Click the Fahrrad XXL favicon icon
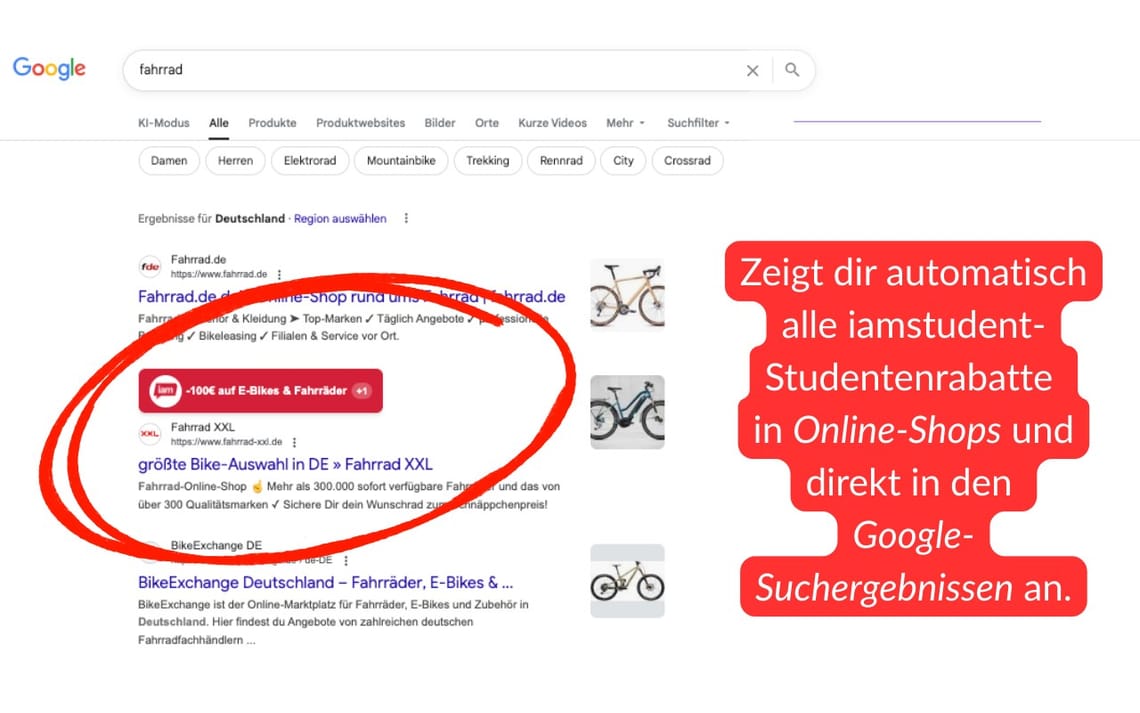Image resolution: width=1140 pixels, height=713 pixels. 150,434
